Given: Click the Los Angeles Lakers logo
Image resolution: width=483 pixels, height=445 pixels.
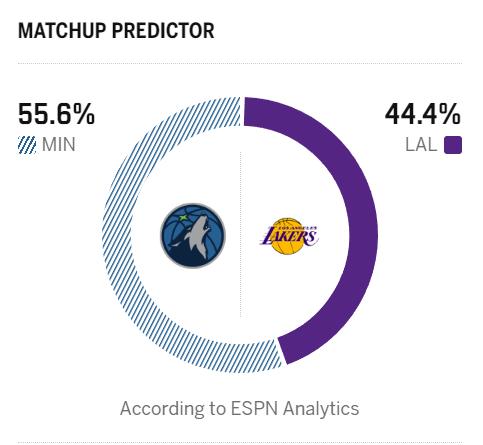Looking at the screenshot, I should tap(289, 236).
